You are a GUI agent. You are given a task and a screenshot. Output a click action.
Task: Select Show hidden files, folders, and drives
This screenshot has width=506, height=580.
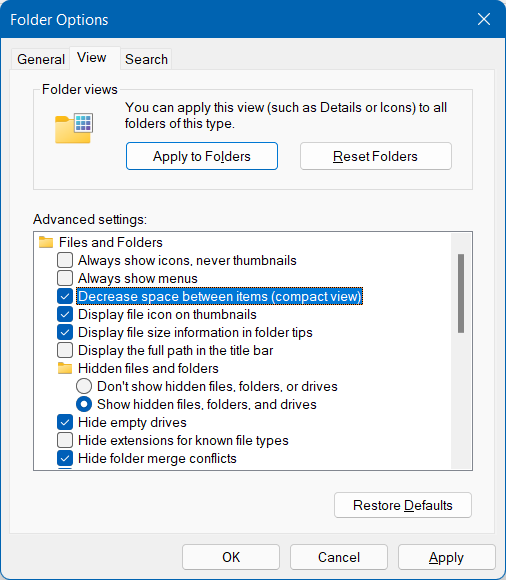click(84, 404)
